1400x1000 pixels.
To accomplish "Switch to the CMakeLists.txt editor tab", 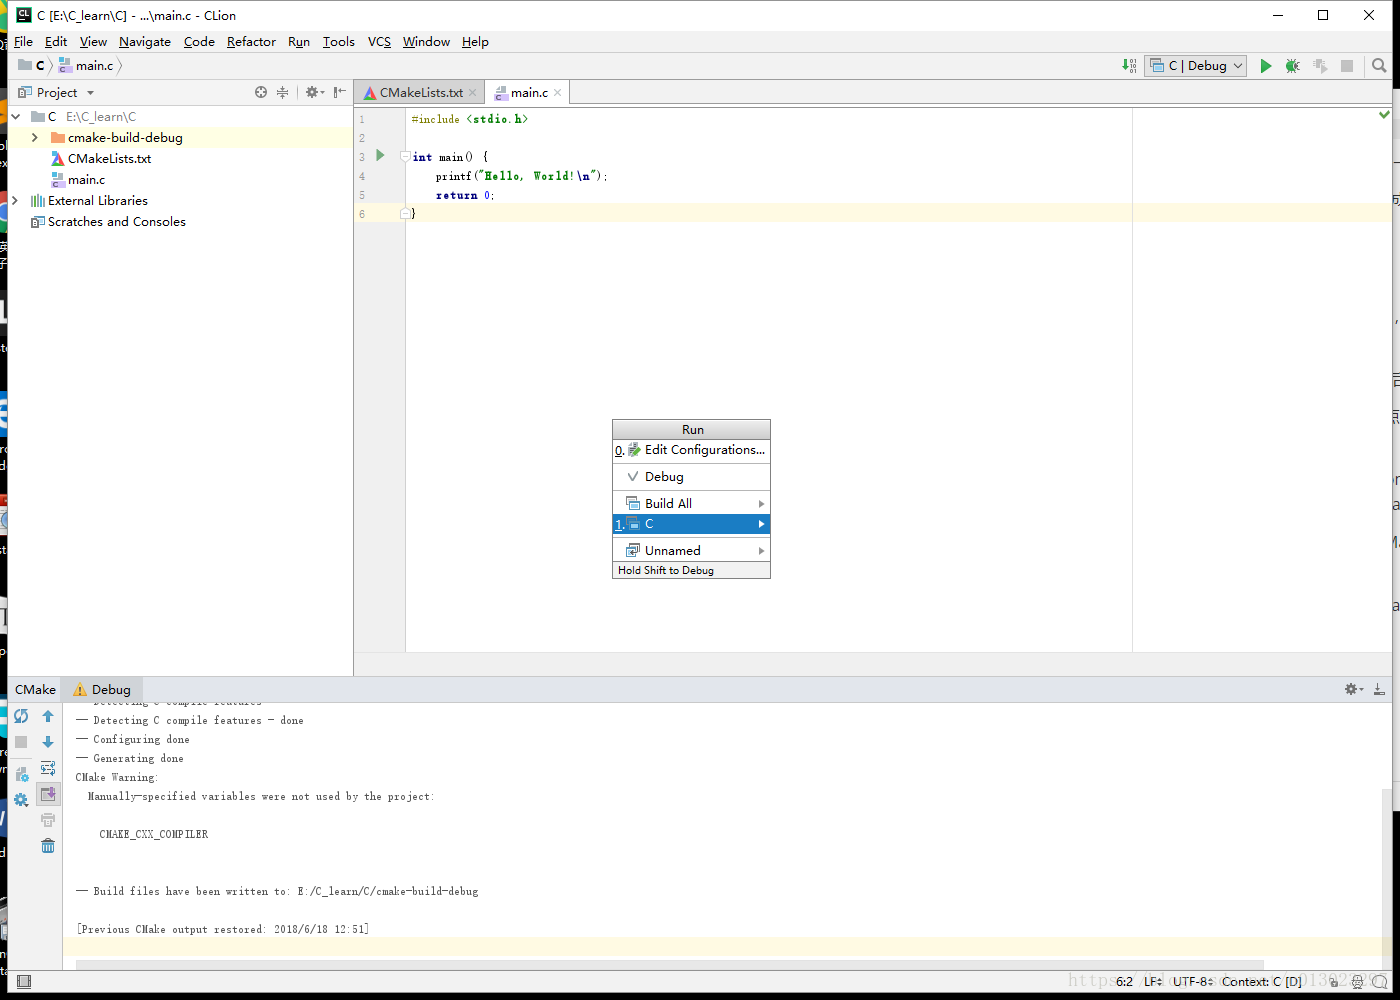I will point(420,93).
